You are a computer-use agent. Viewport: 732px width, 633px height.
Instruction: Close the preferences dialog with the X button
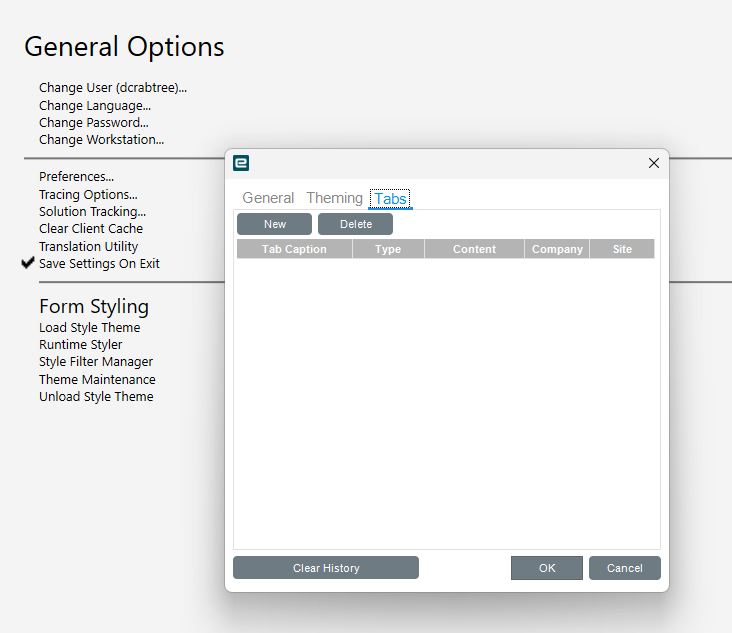[x=654, y=163]
